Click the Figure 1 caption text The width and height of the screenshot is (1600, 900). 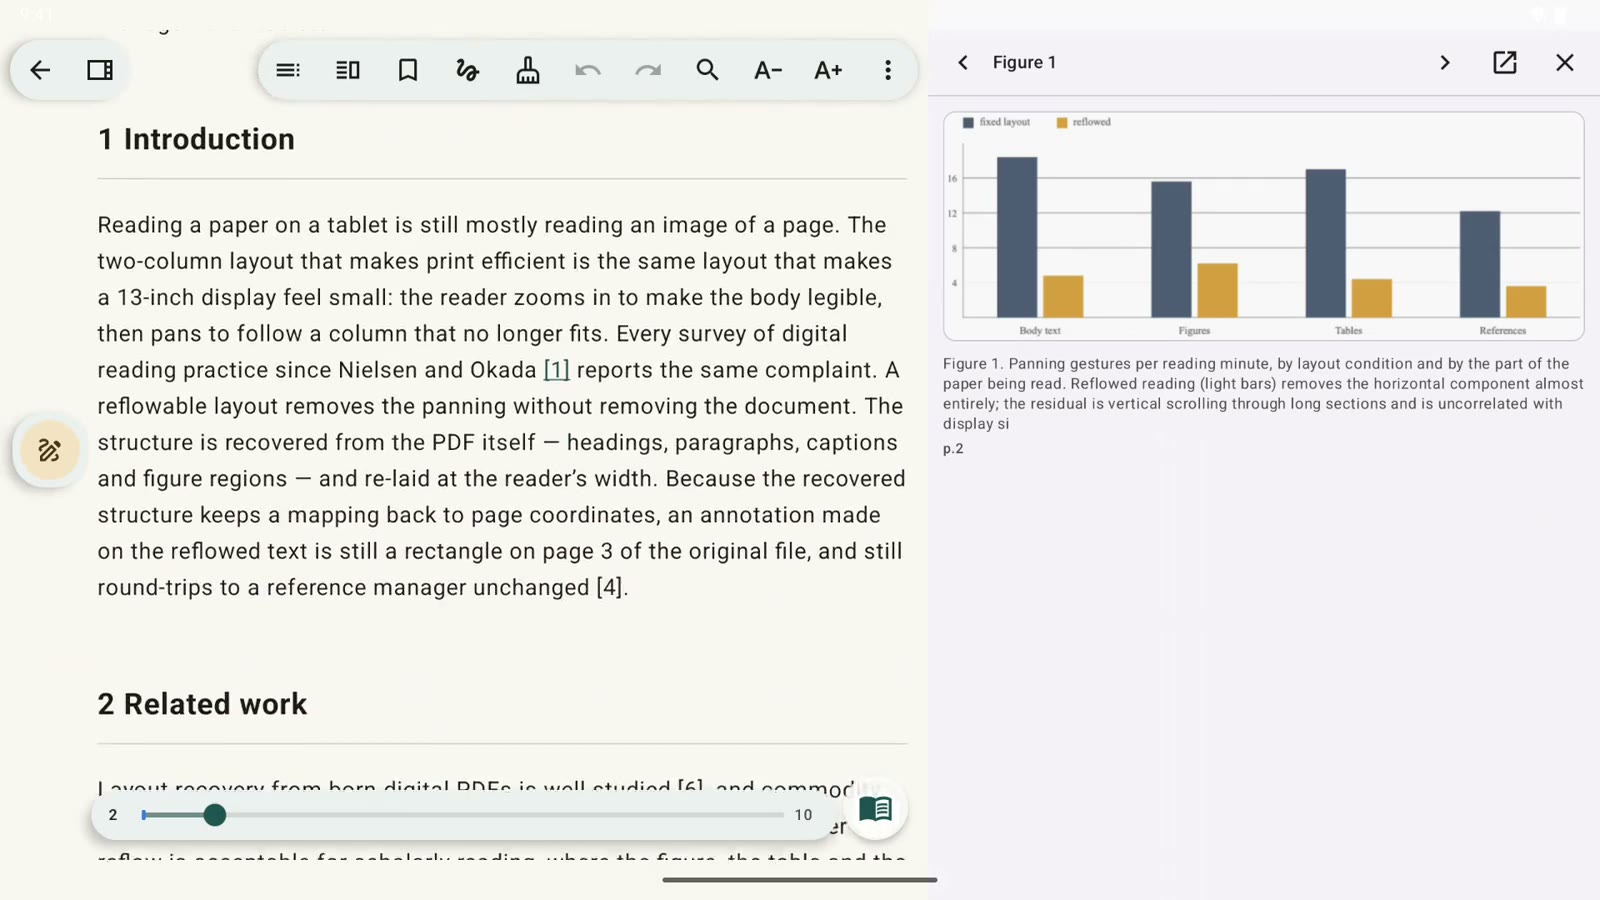click(1263, 394)
